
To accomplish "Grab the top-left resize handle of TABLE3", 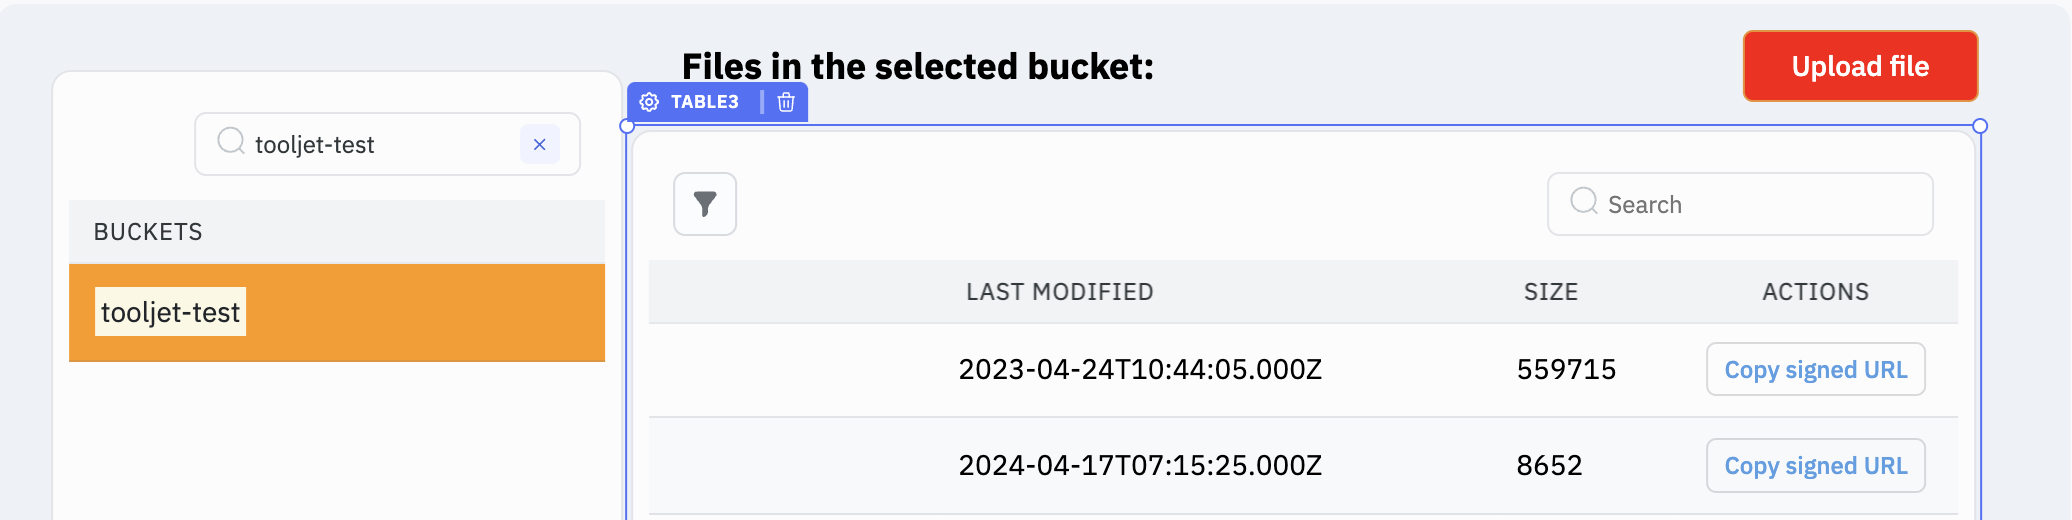I will pyautogui.click(x=627, y=126).
